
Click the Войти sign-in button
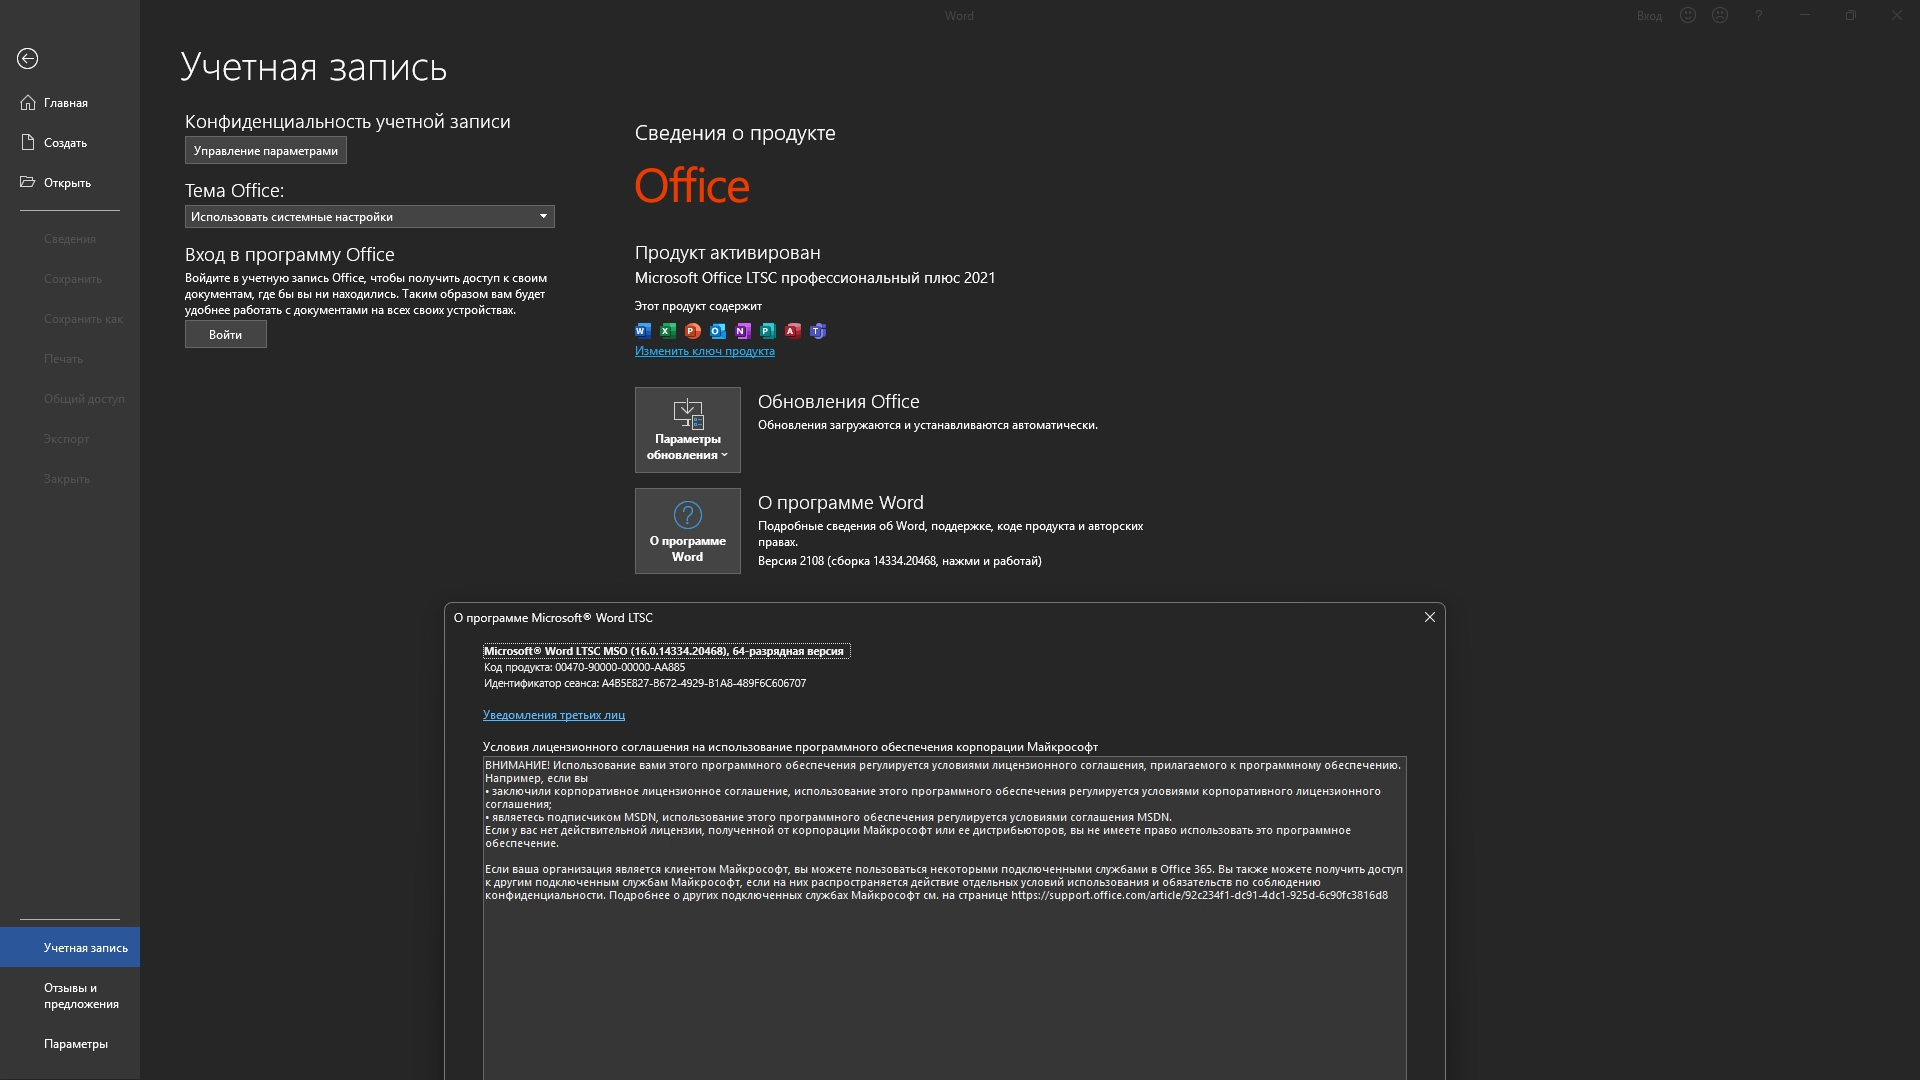point(225,335)
